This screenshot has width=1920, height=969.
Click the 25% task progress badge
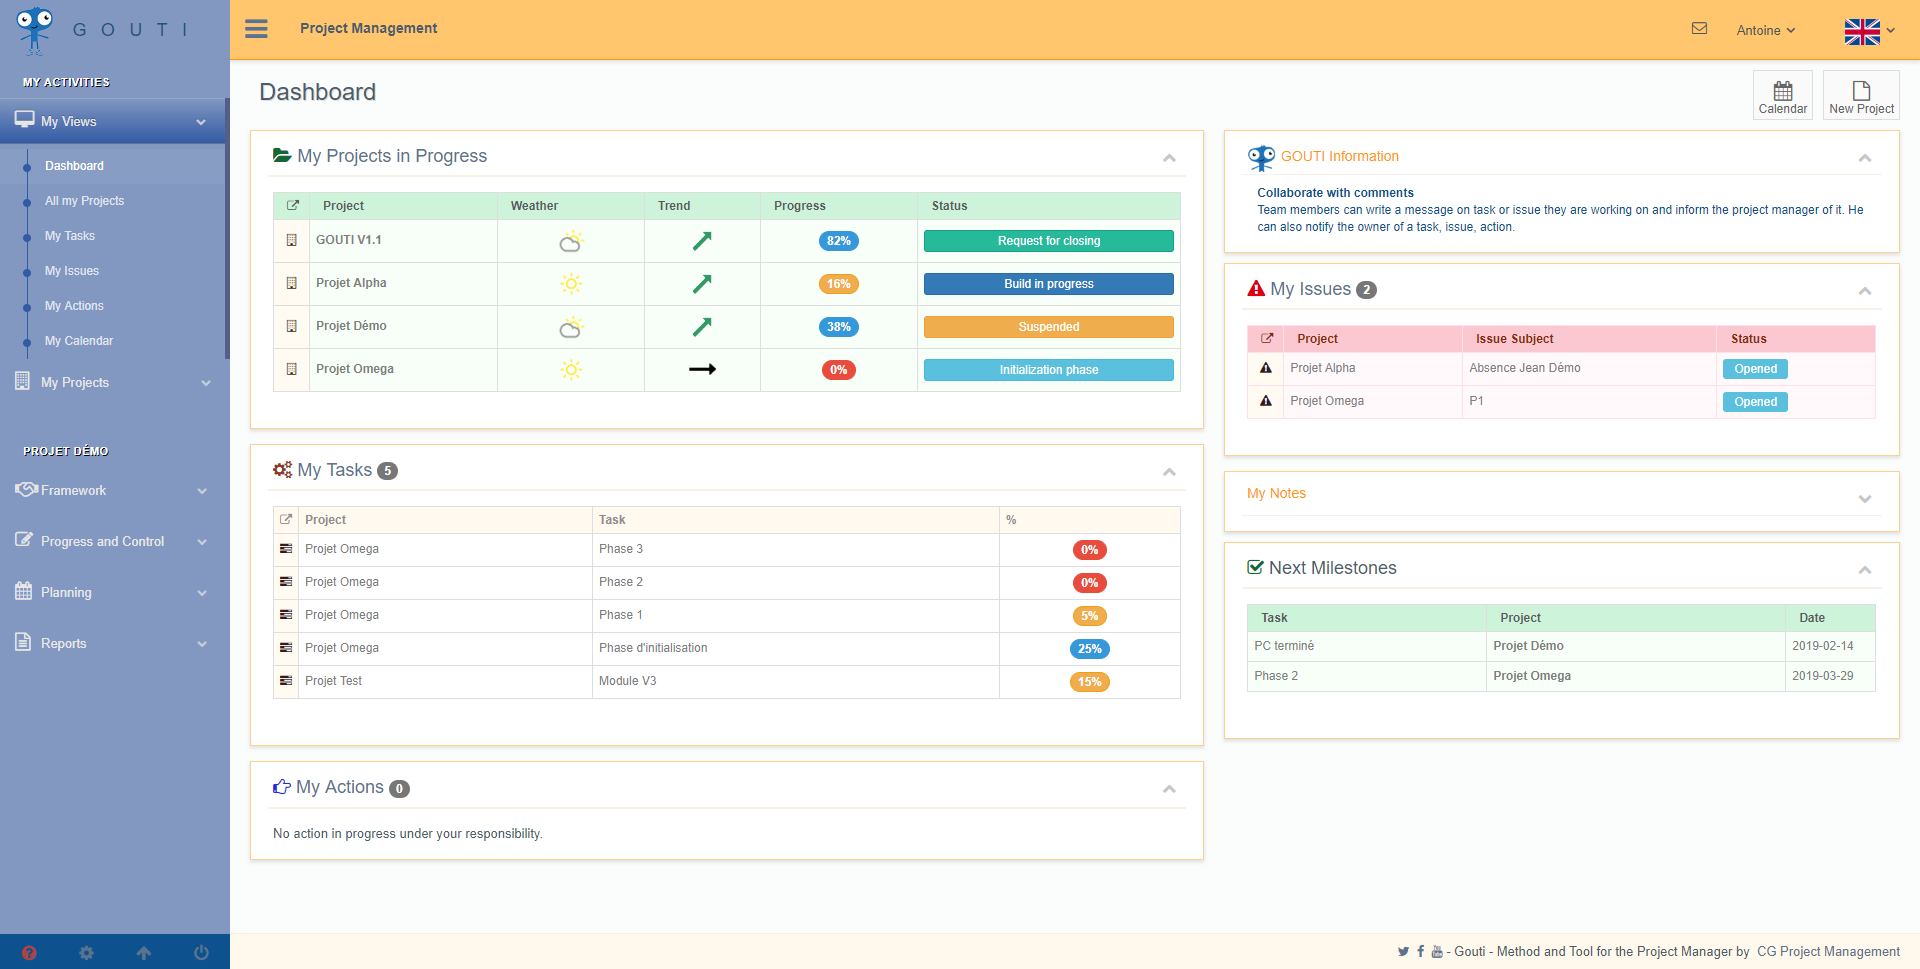point(1089,649)
